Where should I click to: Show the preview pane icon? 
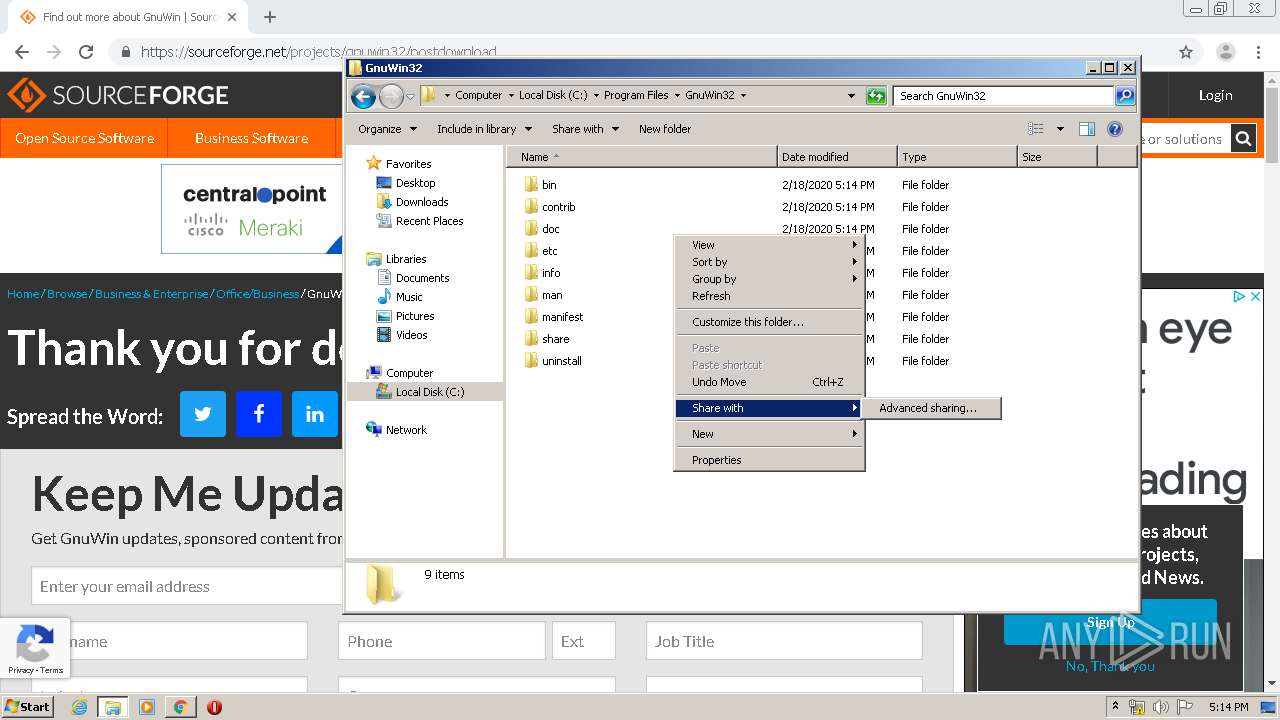[1087, 129]
